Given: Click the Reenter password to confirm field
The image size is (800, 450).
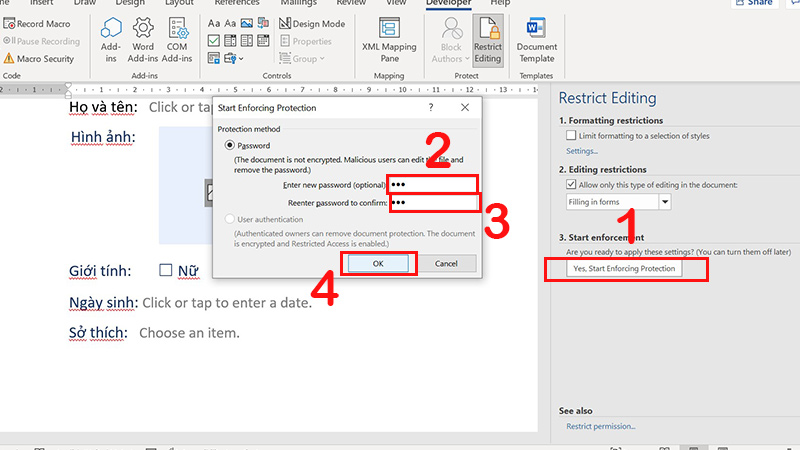Looking at the screenshot, I should pos(434,203).
